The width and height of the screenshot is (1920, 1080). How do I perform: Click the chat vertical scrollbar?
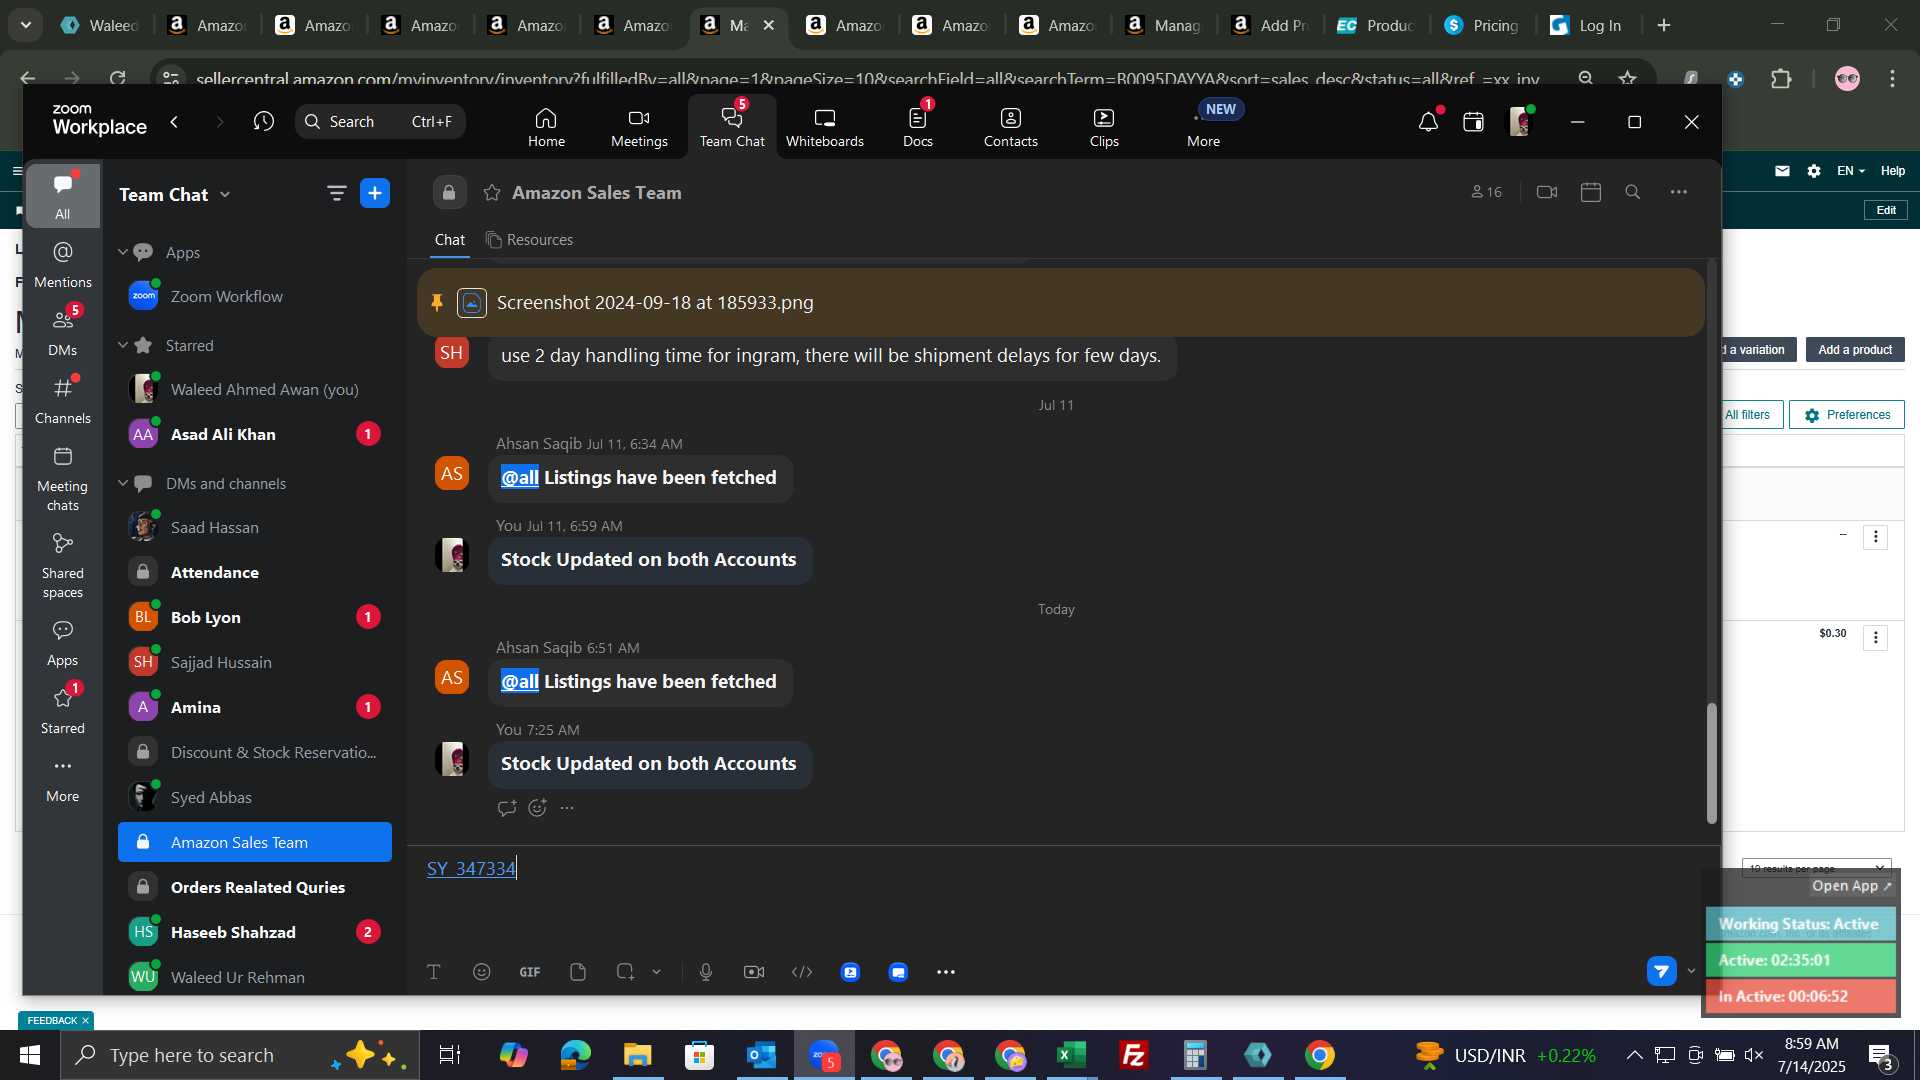[x=1711, y=764]
